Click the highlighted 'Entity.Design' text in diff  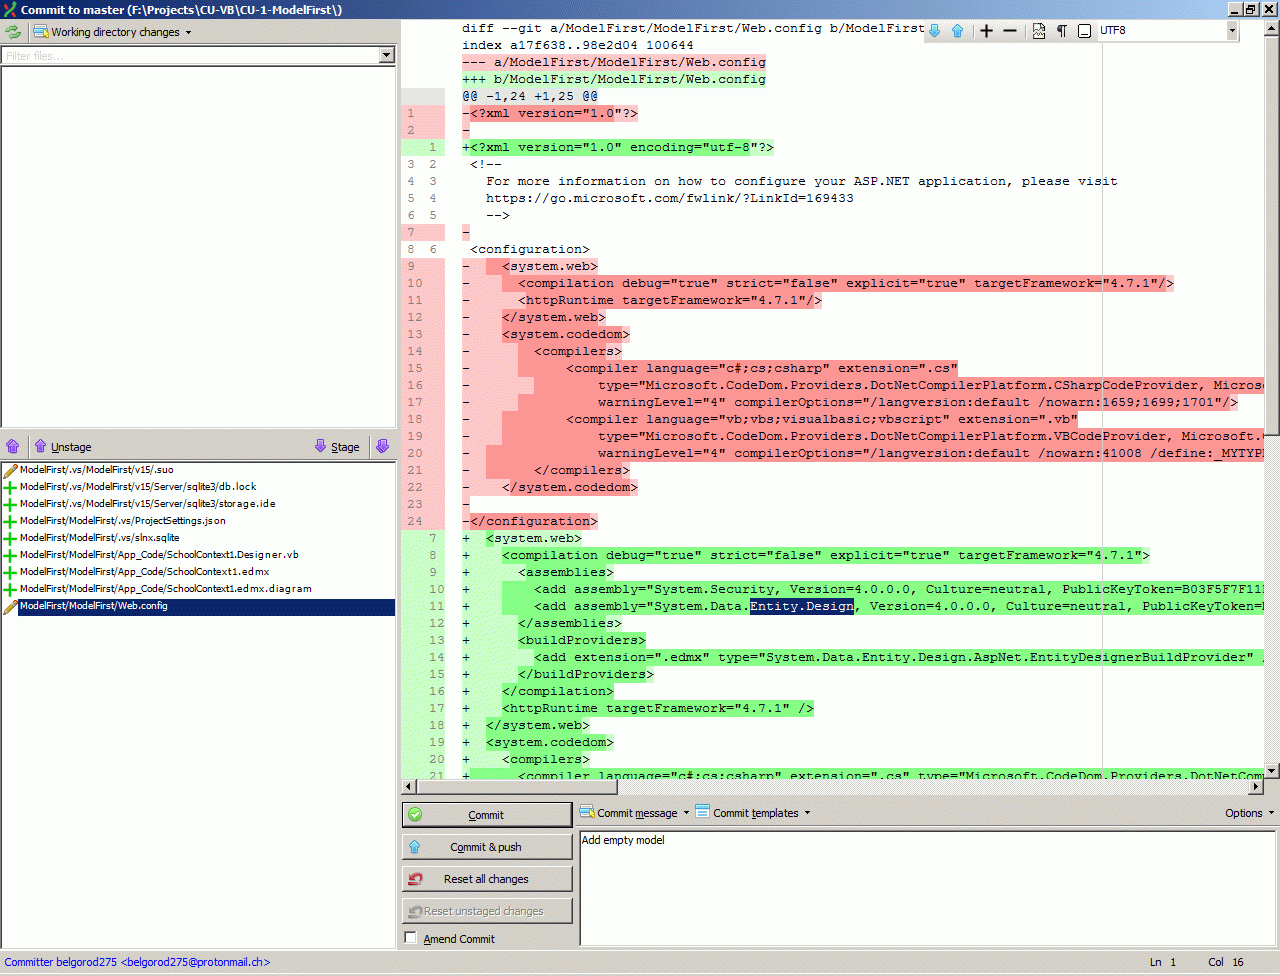pos(802,606)
